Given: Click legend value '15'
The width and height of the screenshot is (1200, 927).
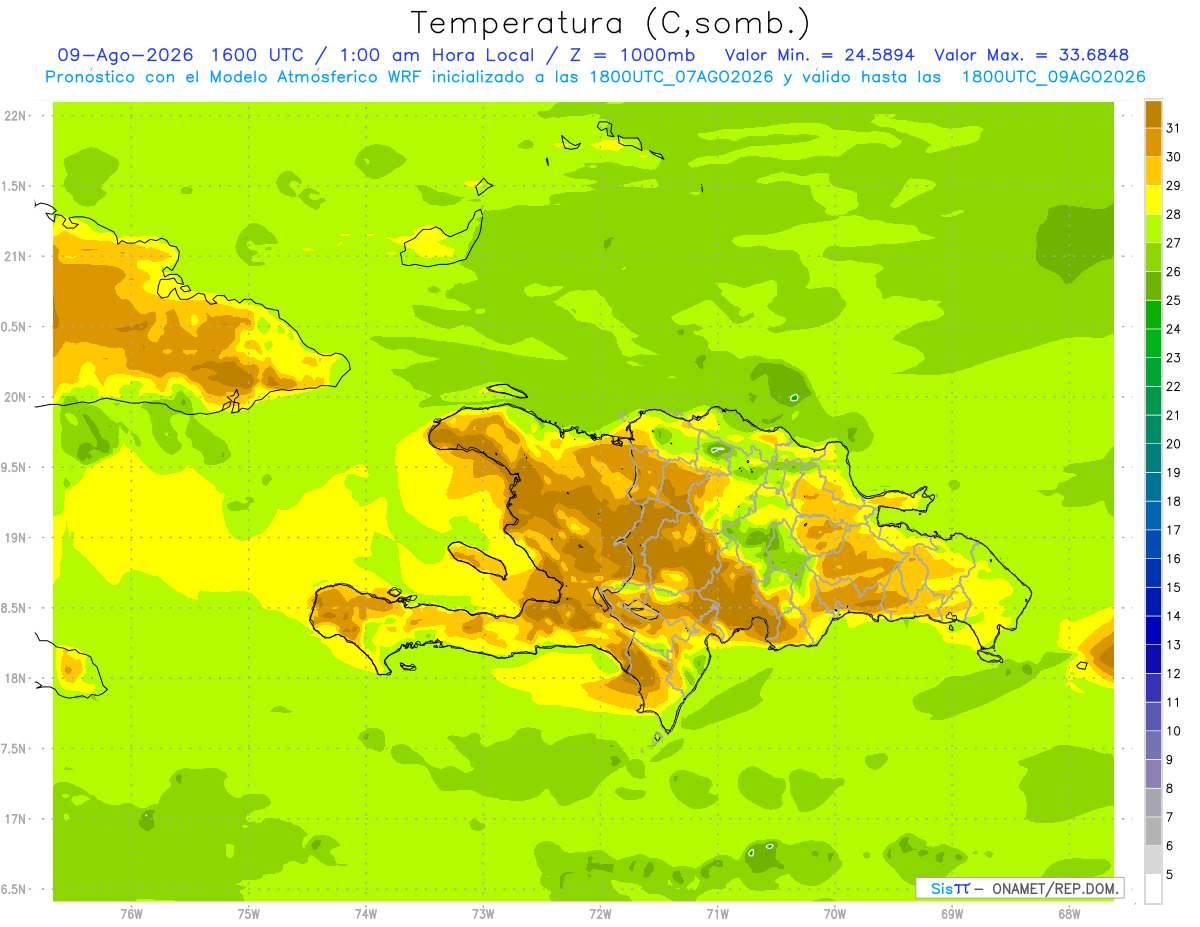Looking at the screenshot, I should [x=1174, y=588].
